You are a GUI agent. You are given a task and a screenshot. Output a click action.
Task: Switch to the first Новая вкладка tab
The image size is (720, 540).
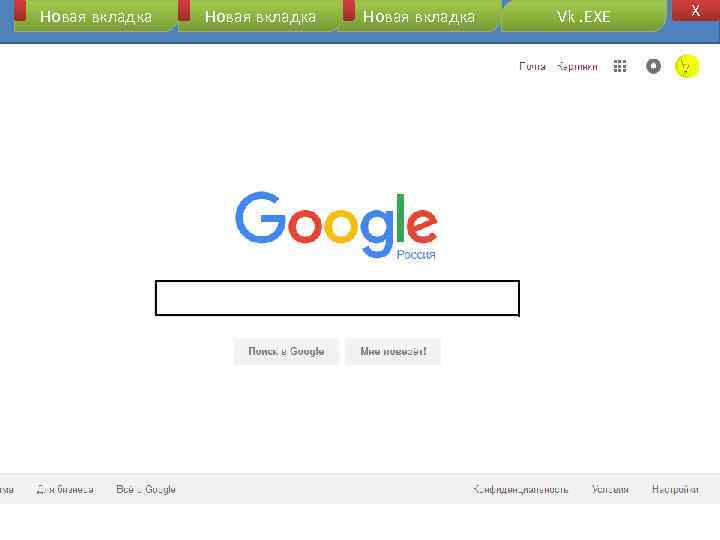click(x=96, y=17)
